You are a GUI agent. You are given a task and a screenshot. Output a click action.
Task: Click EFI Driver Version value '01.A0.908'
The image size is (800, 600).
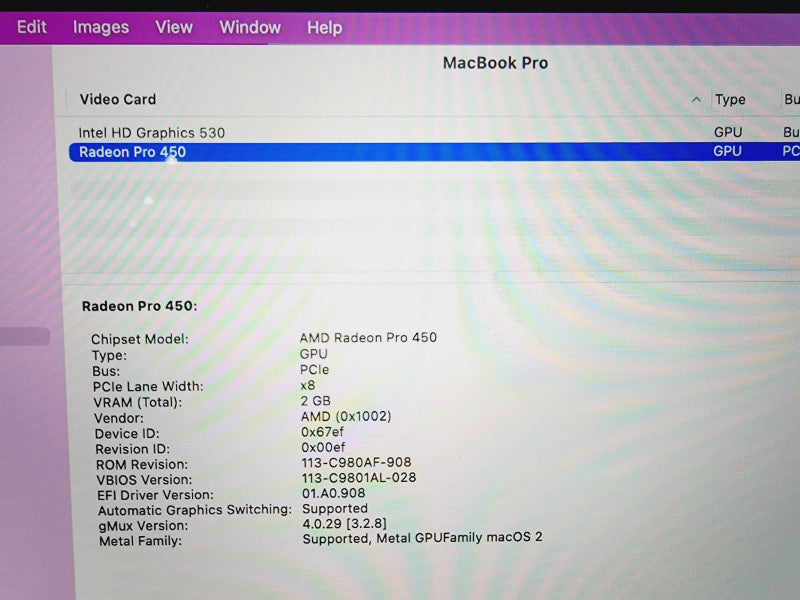click(334, 493)
